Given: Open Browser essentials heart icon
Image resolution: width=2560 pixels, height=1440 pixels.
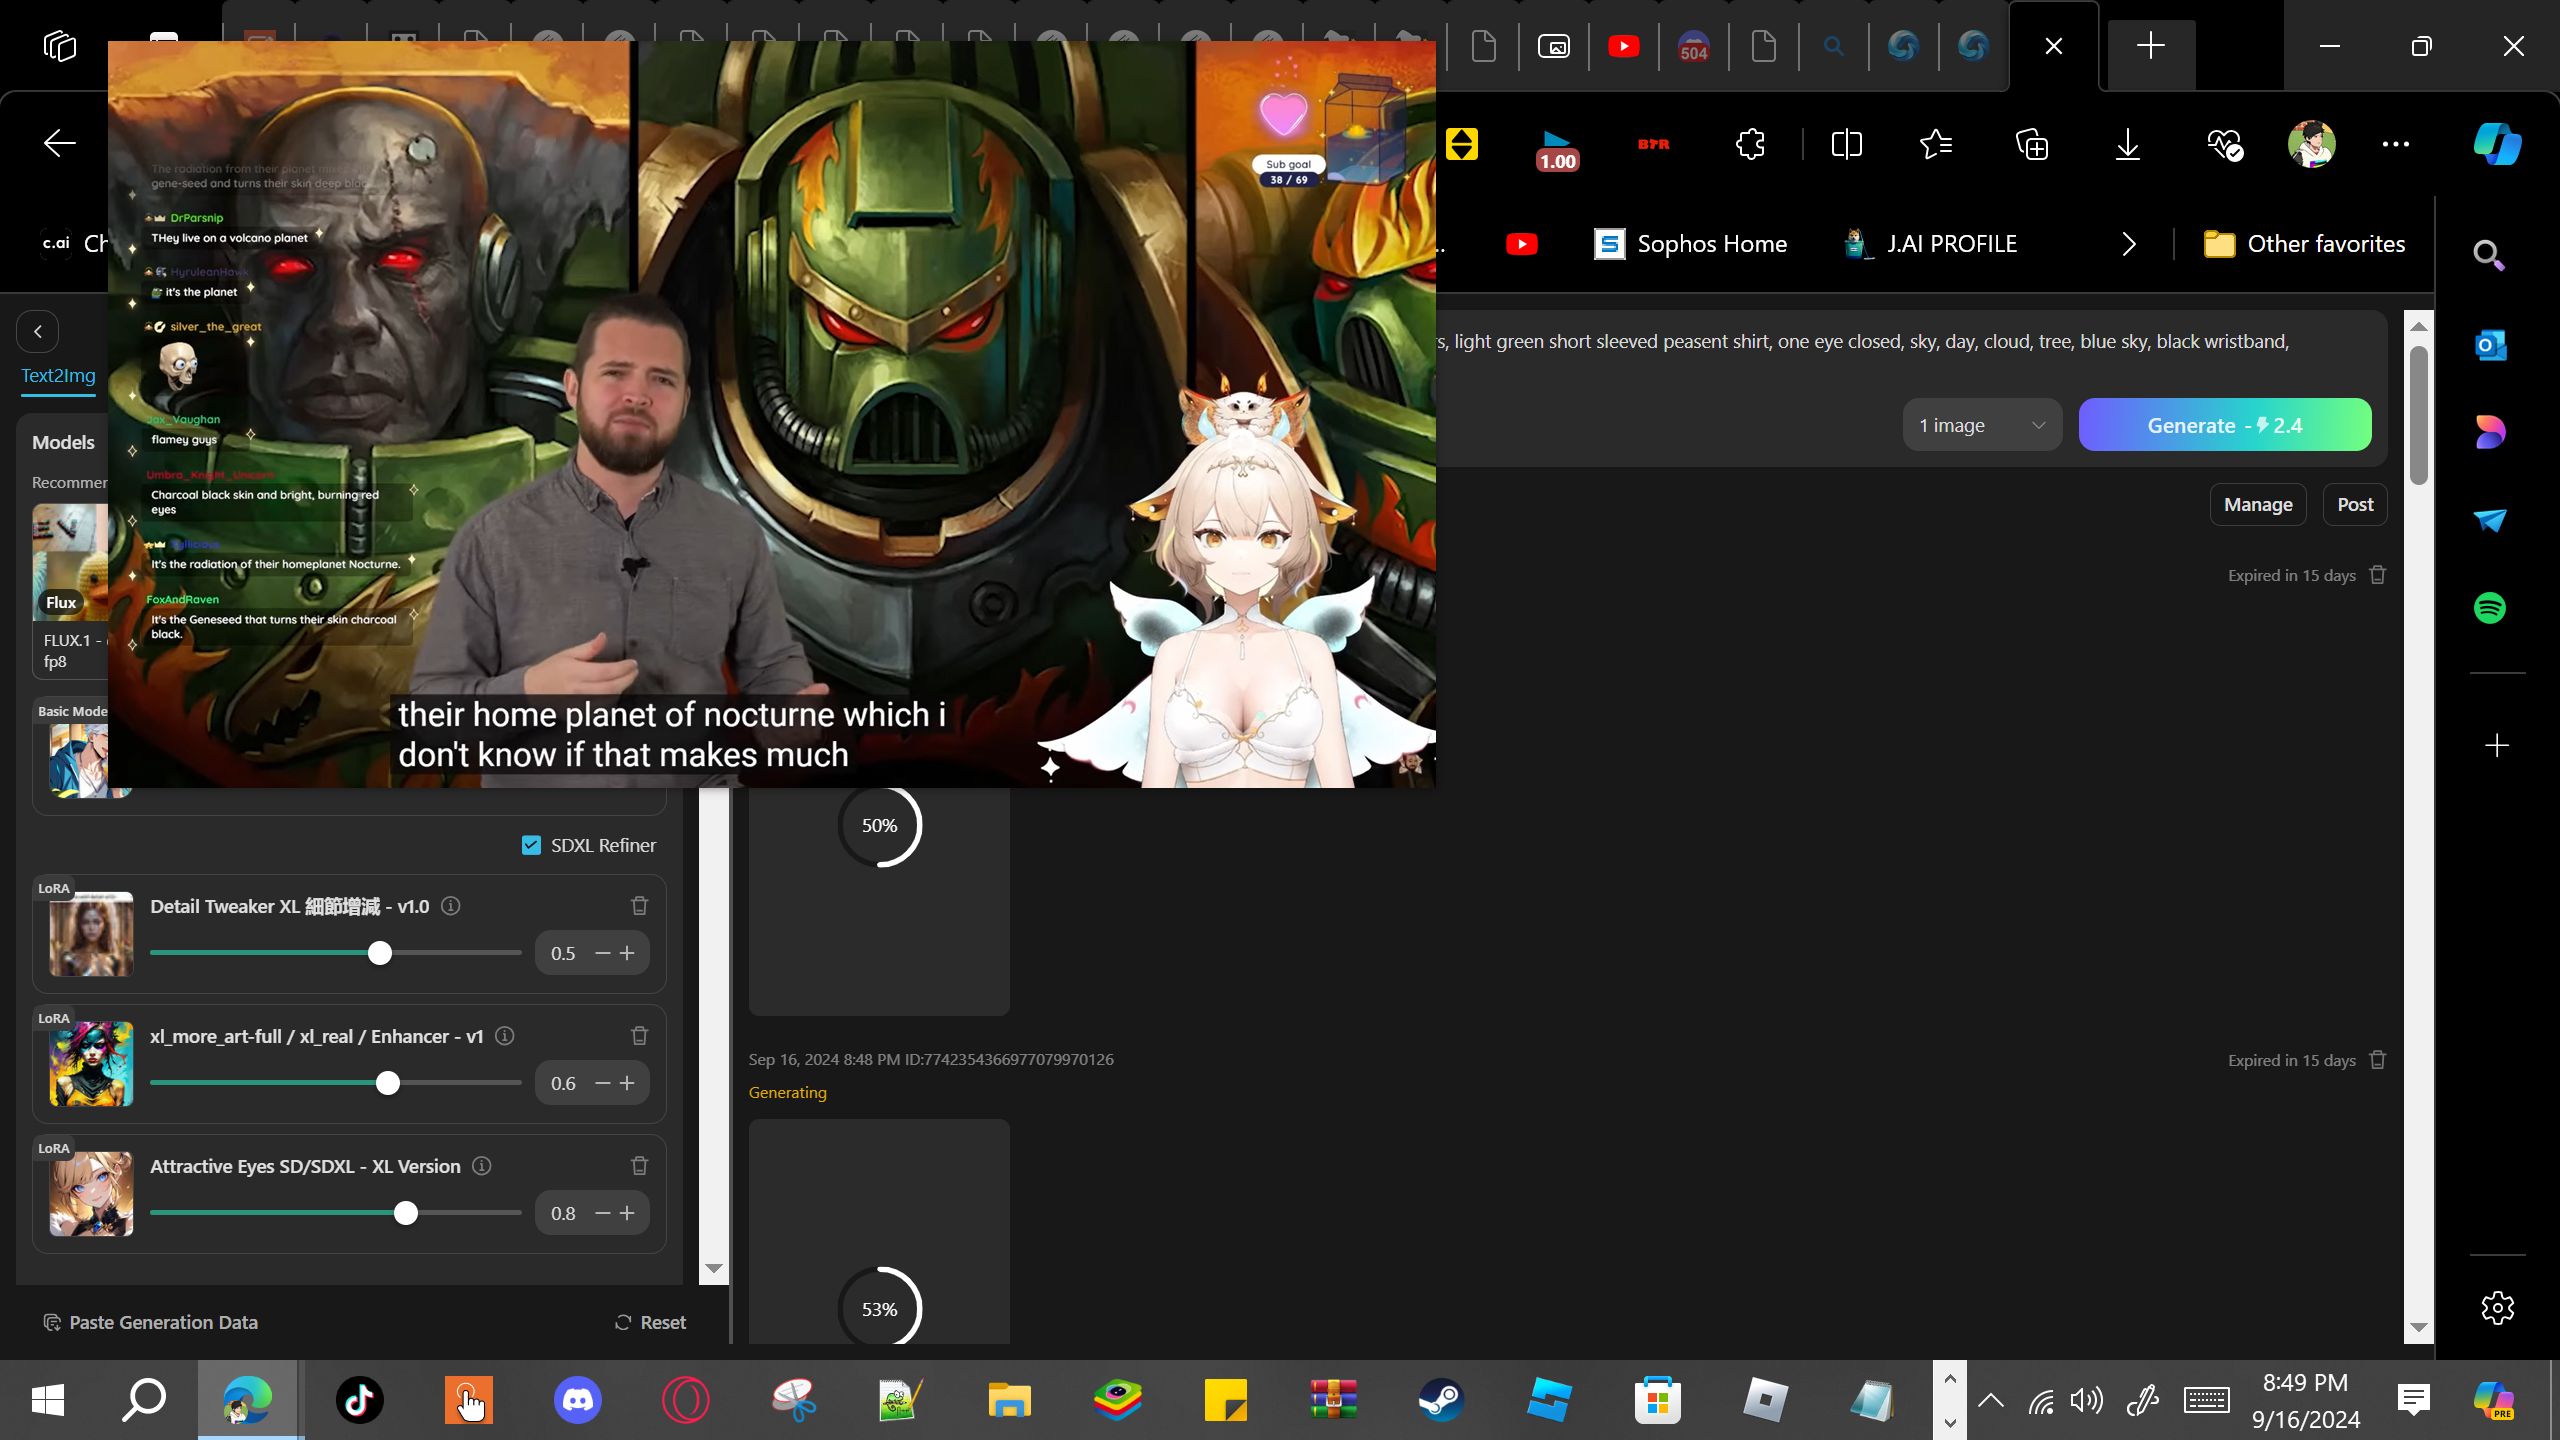Looking at the screenshot, I should click(2225, 144).
